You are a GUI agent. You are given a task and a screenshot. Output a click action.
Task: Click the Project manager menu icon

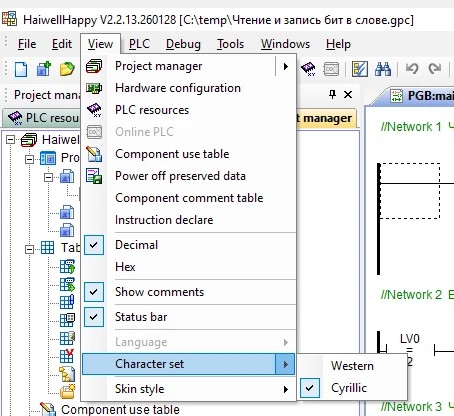94,66
